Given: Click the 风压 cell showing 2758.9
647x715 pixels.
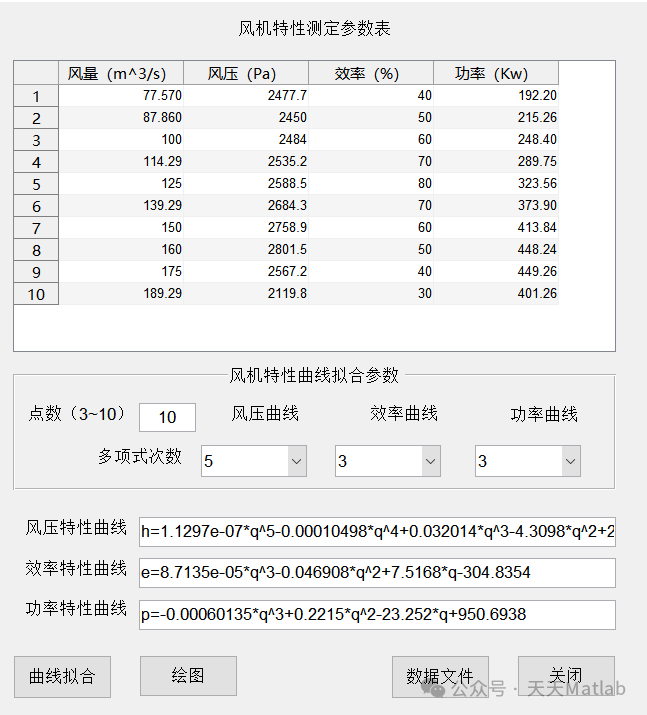Looking at the screenshot, I should tap(246, 228).
